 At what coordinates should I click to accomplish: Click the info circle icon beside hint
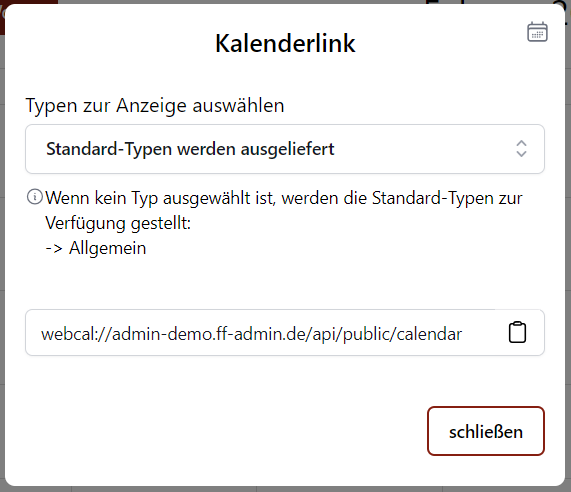35,197
